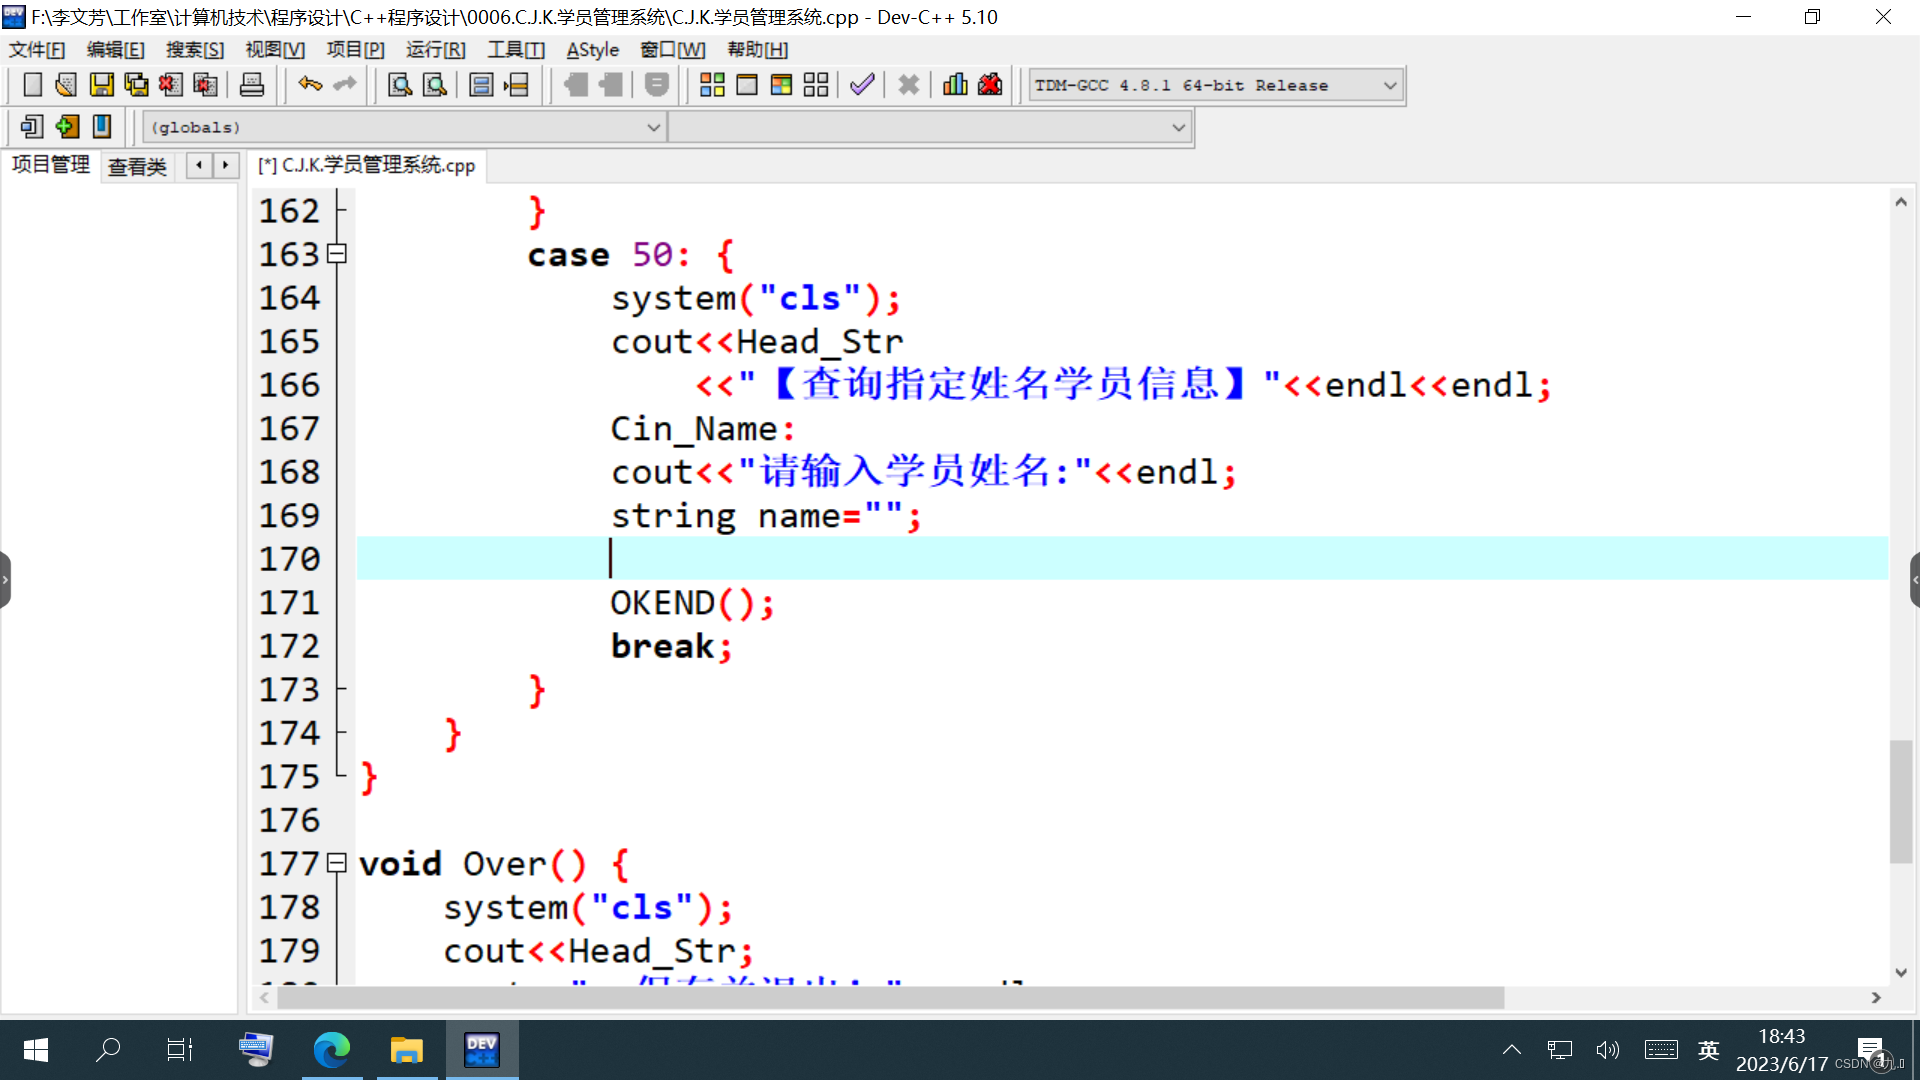
Task: Select the C.J.K.学员管理系统.cpp file tab
Action: [367, 166]
